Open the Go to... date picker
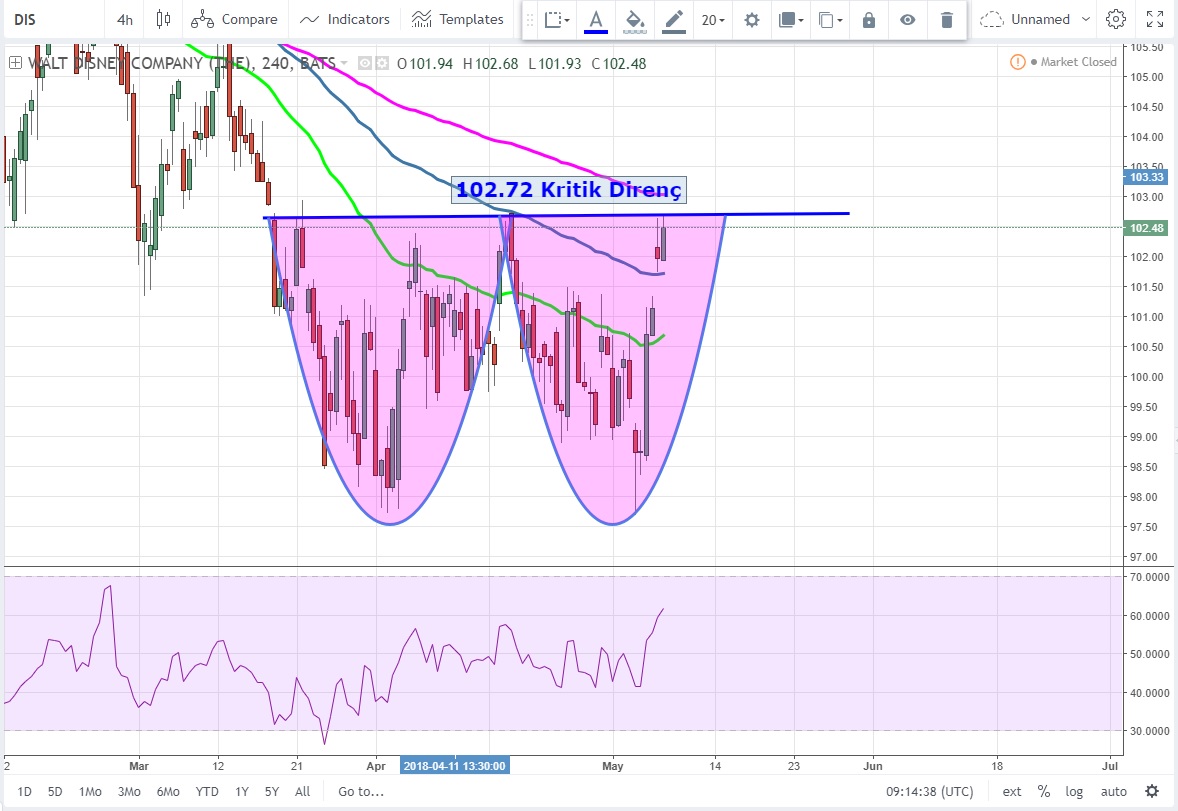The image size is (1178, 811). tap(360, 791)
